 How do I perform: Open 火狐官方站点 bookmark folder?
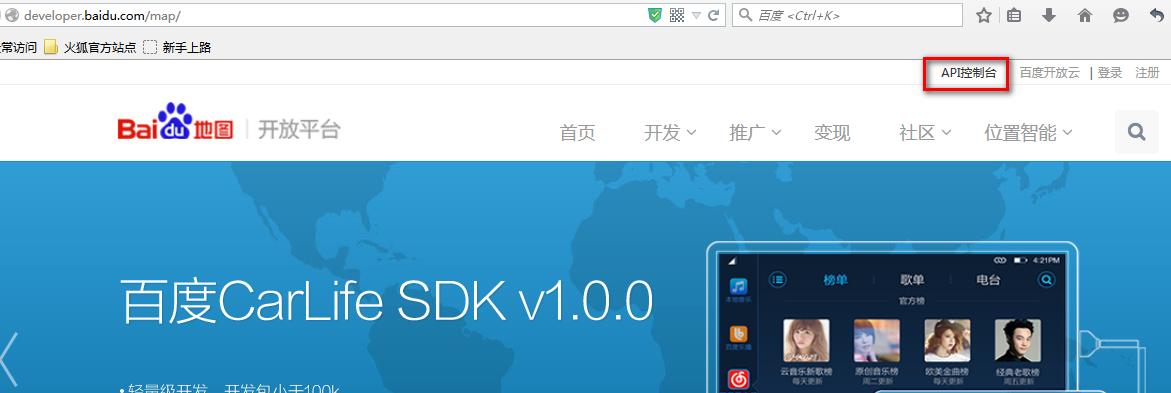click(90, 48)
